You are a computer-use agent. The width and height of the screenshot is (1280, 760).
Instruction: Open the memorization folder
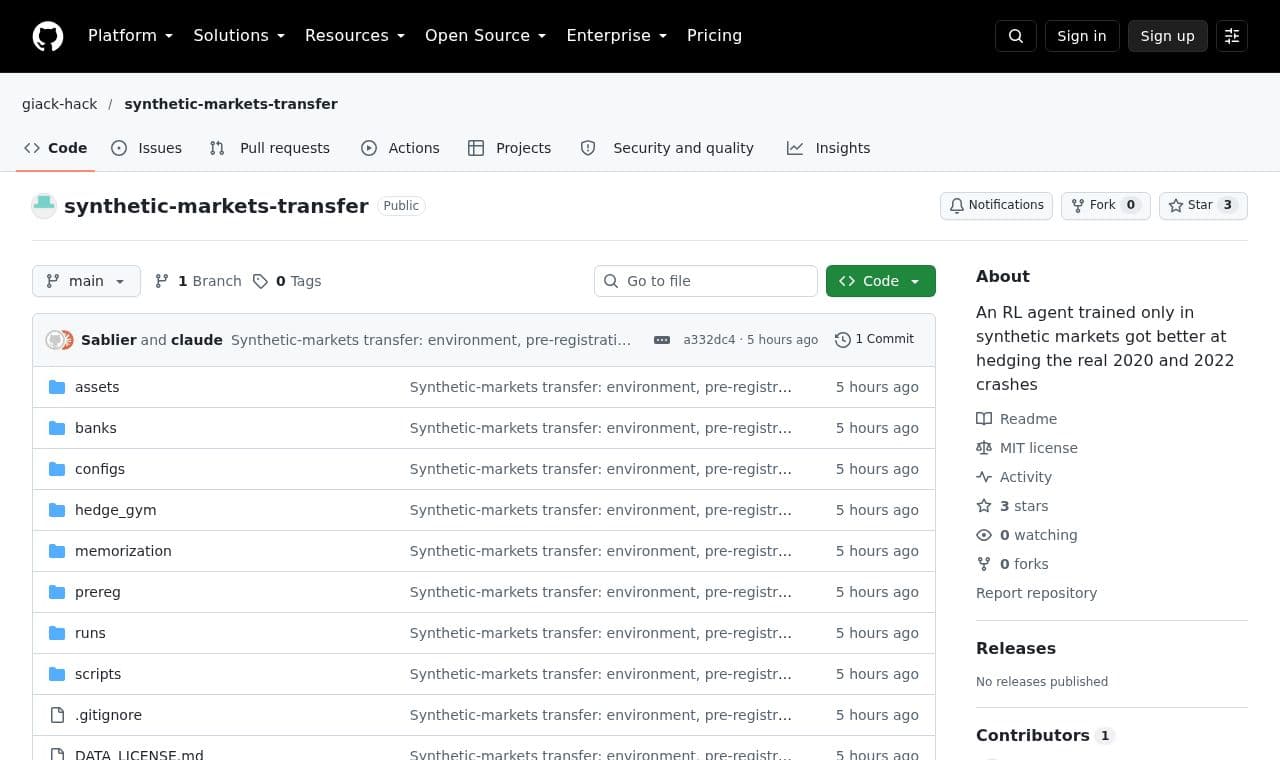[123, 551]
